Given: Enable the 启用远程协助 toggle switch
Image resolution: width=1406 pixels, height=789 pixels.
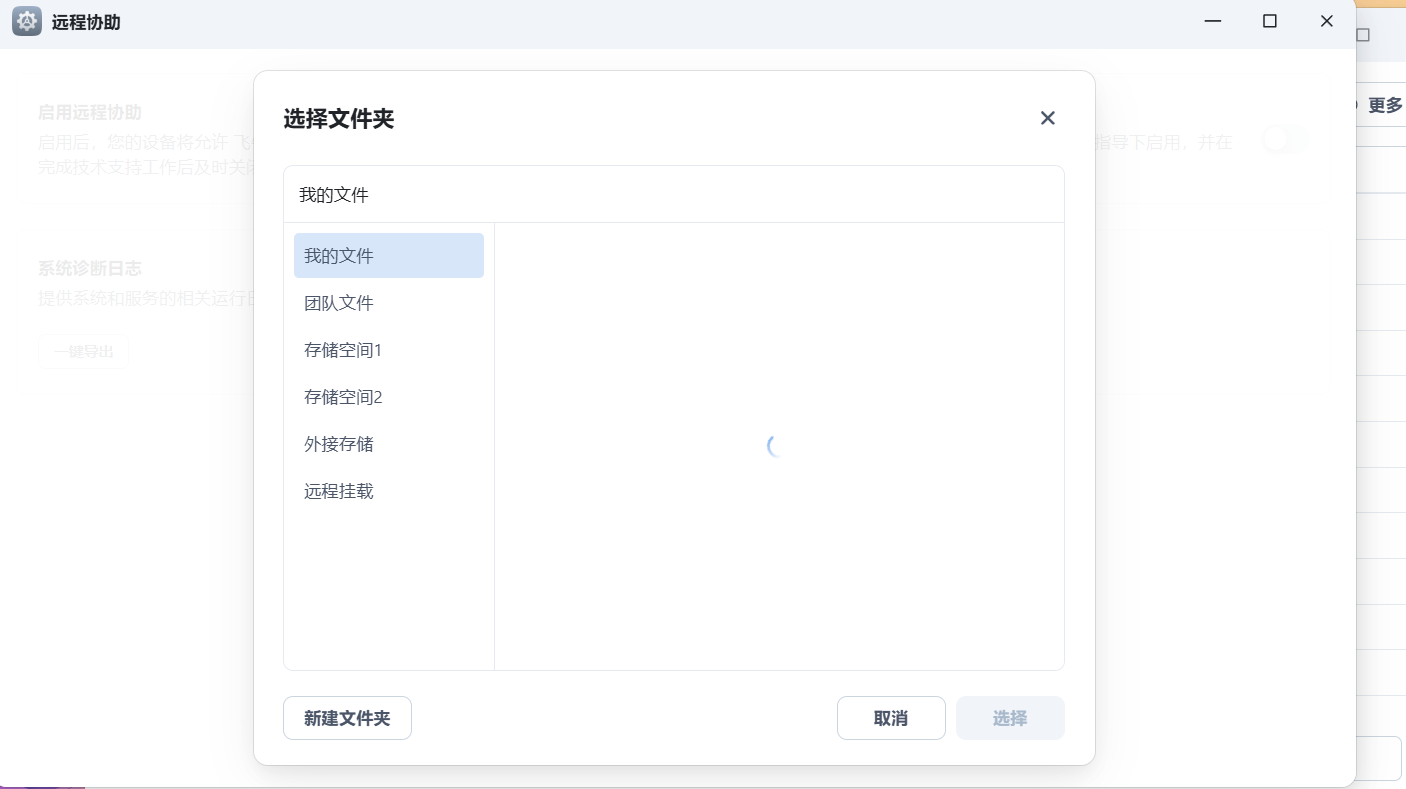Looking at the screenshot, I should point(1285,141).
